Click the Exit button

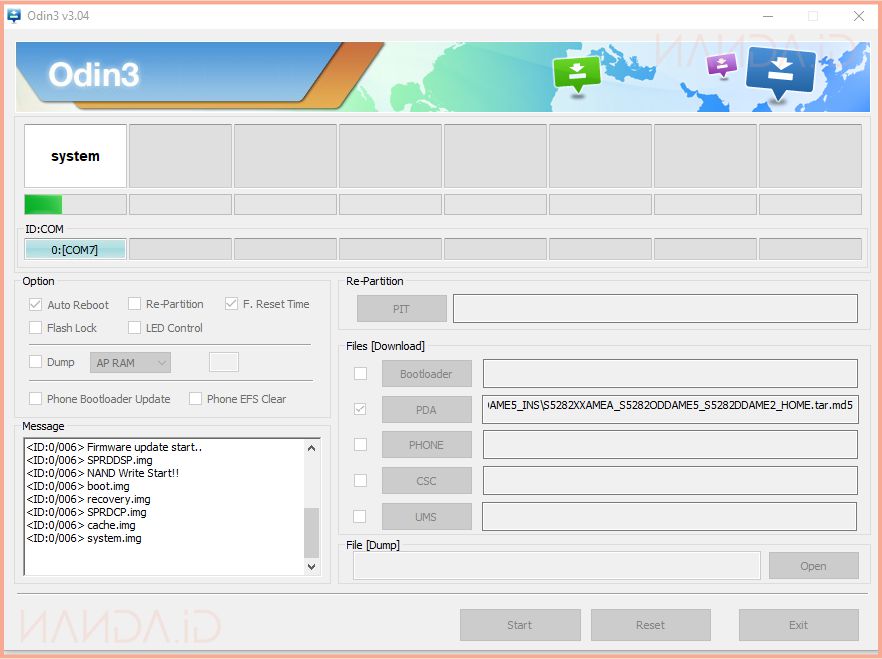(x=798, y=625)
